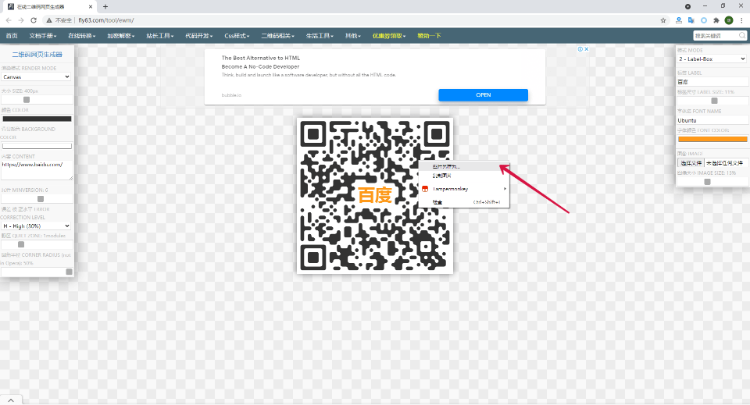Click the ad info icon on the banner
This screenshot has height=405, width=750.
click(x=580, y=49)
